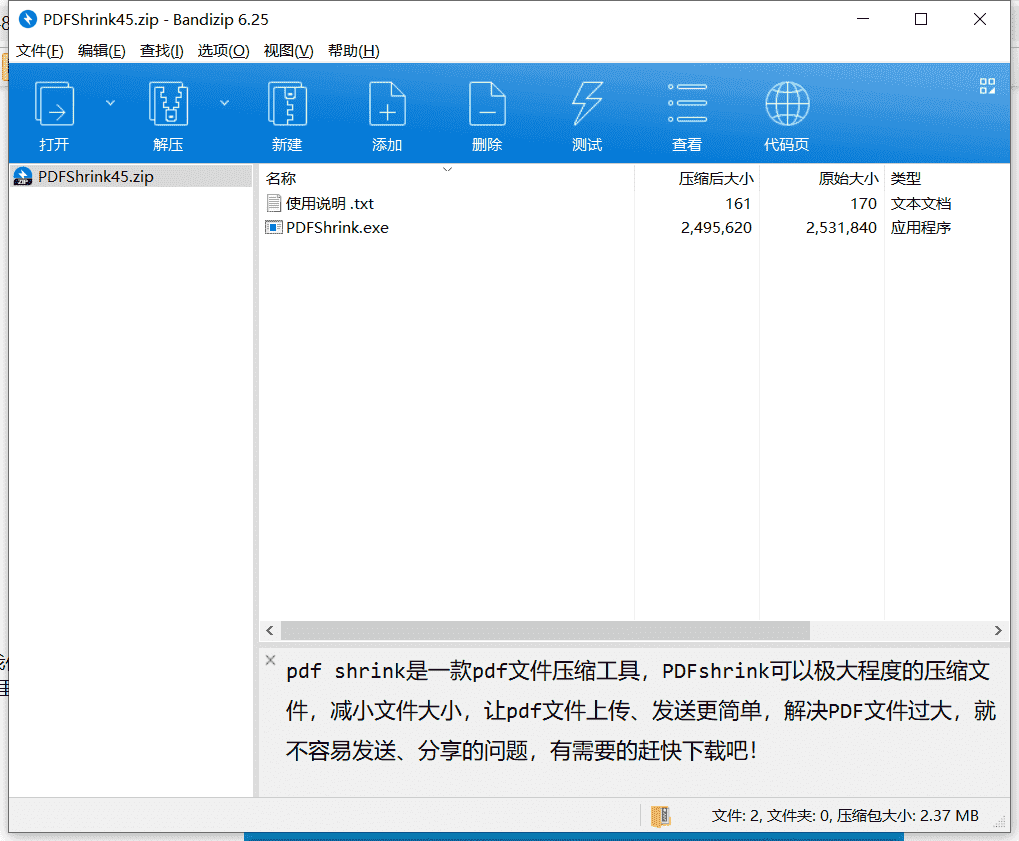This screenshot has width=1019, height=841.
Task: Click the 应用程序 type cell
Action: point(921,227)
